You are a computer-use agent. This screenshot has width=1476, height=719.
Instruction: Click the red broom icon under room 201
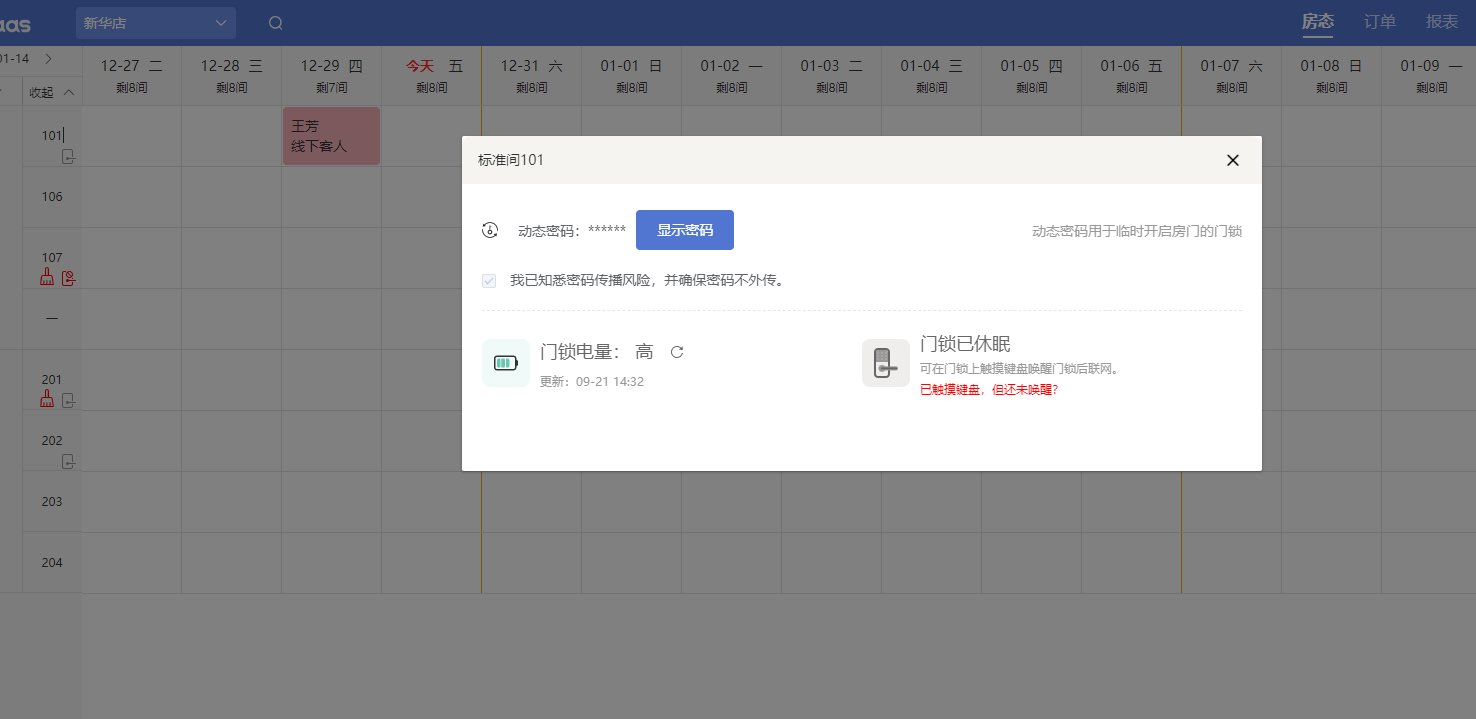(47, 400)
